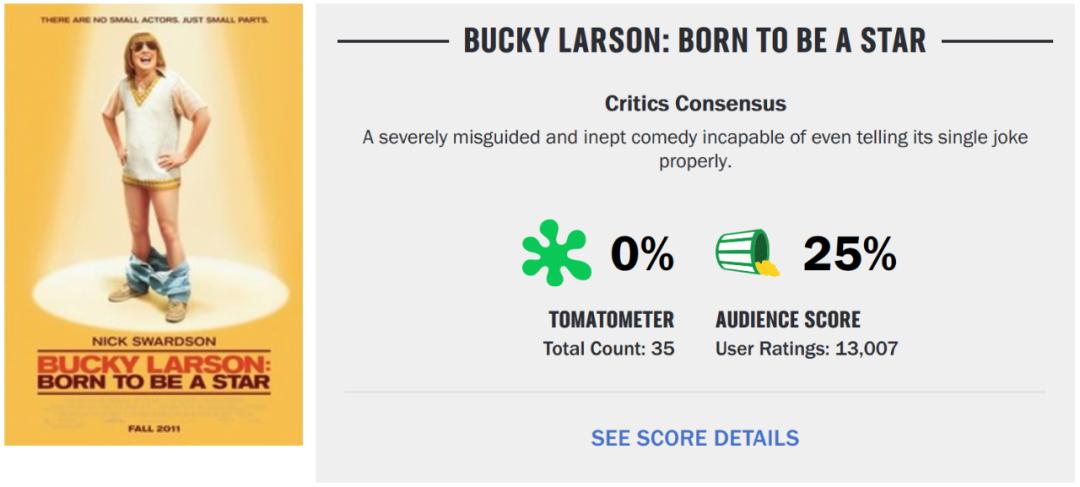The height and width of the screenshot is (487, 1080).
Task: Click the red movie title on the poster
Action: pyautogui.click(x=153, y=369)
